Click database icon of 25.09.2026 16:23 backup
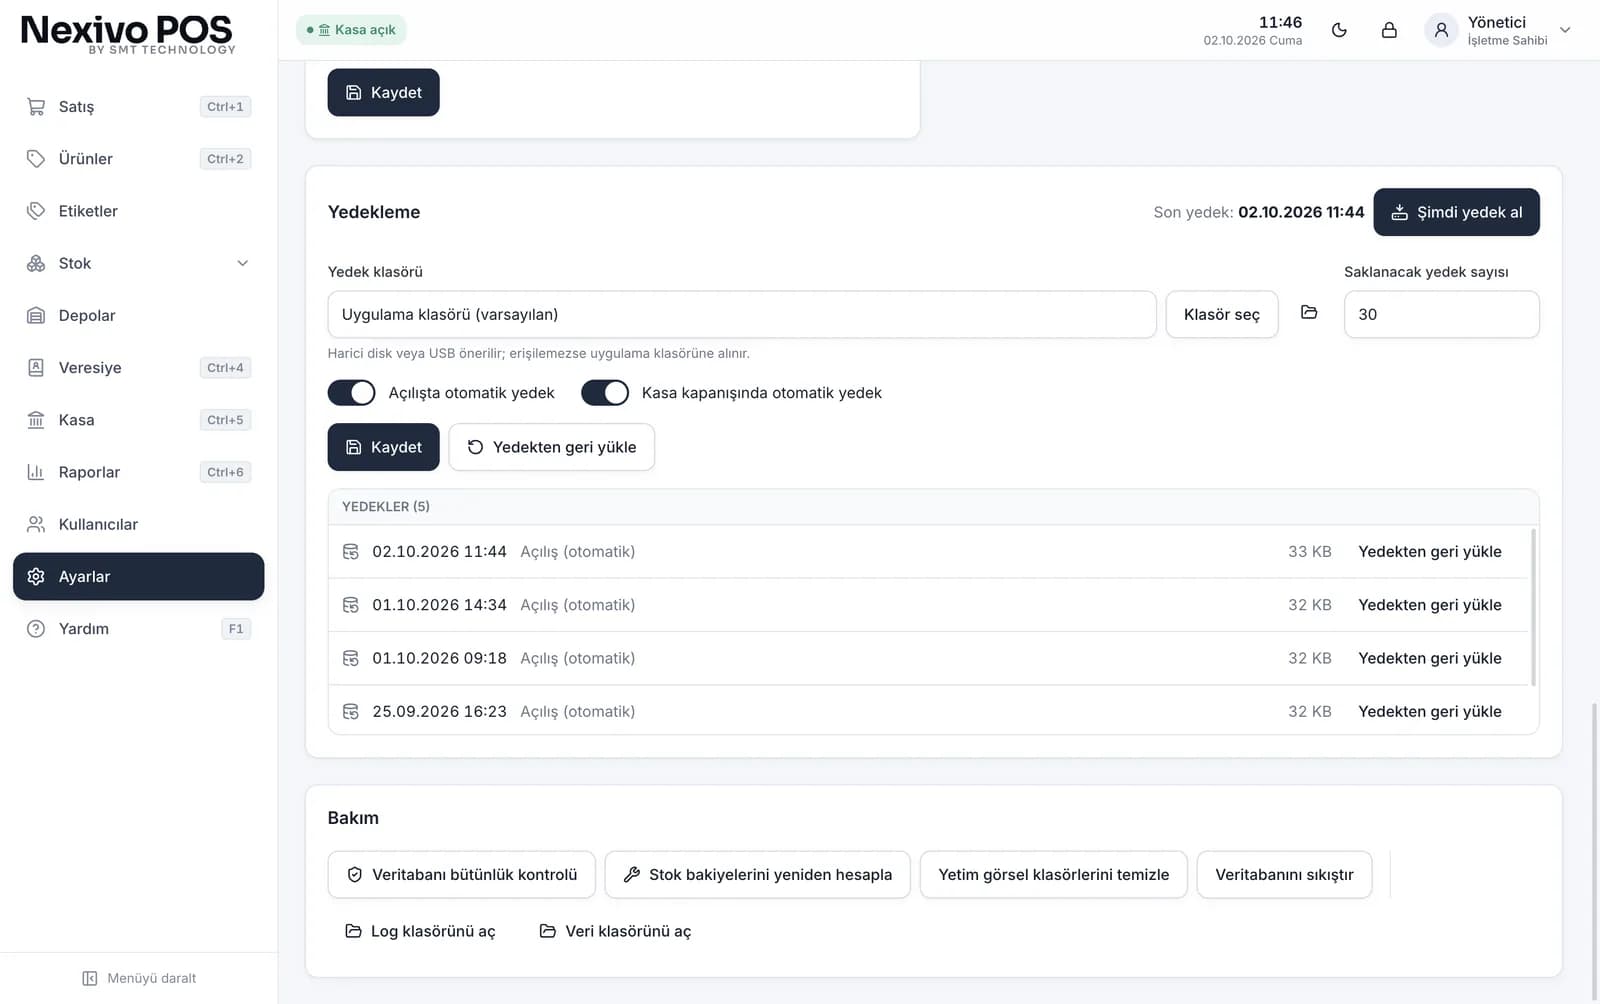This screenshot has height=1004, width=1600. point(351,711)
